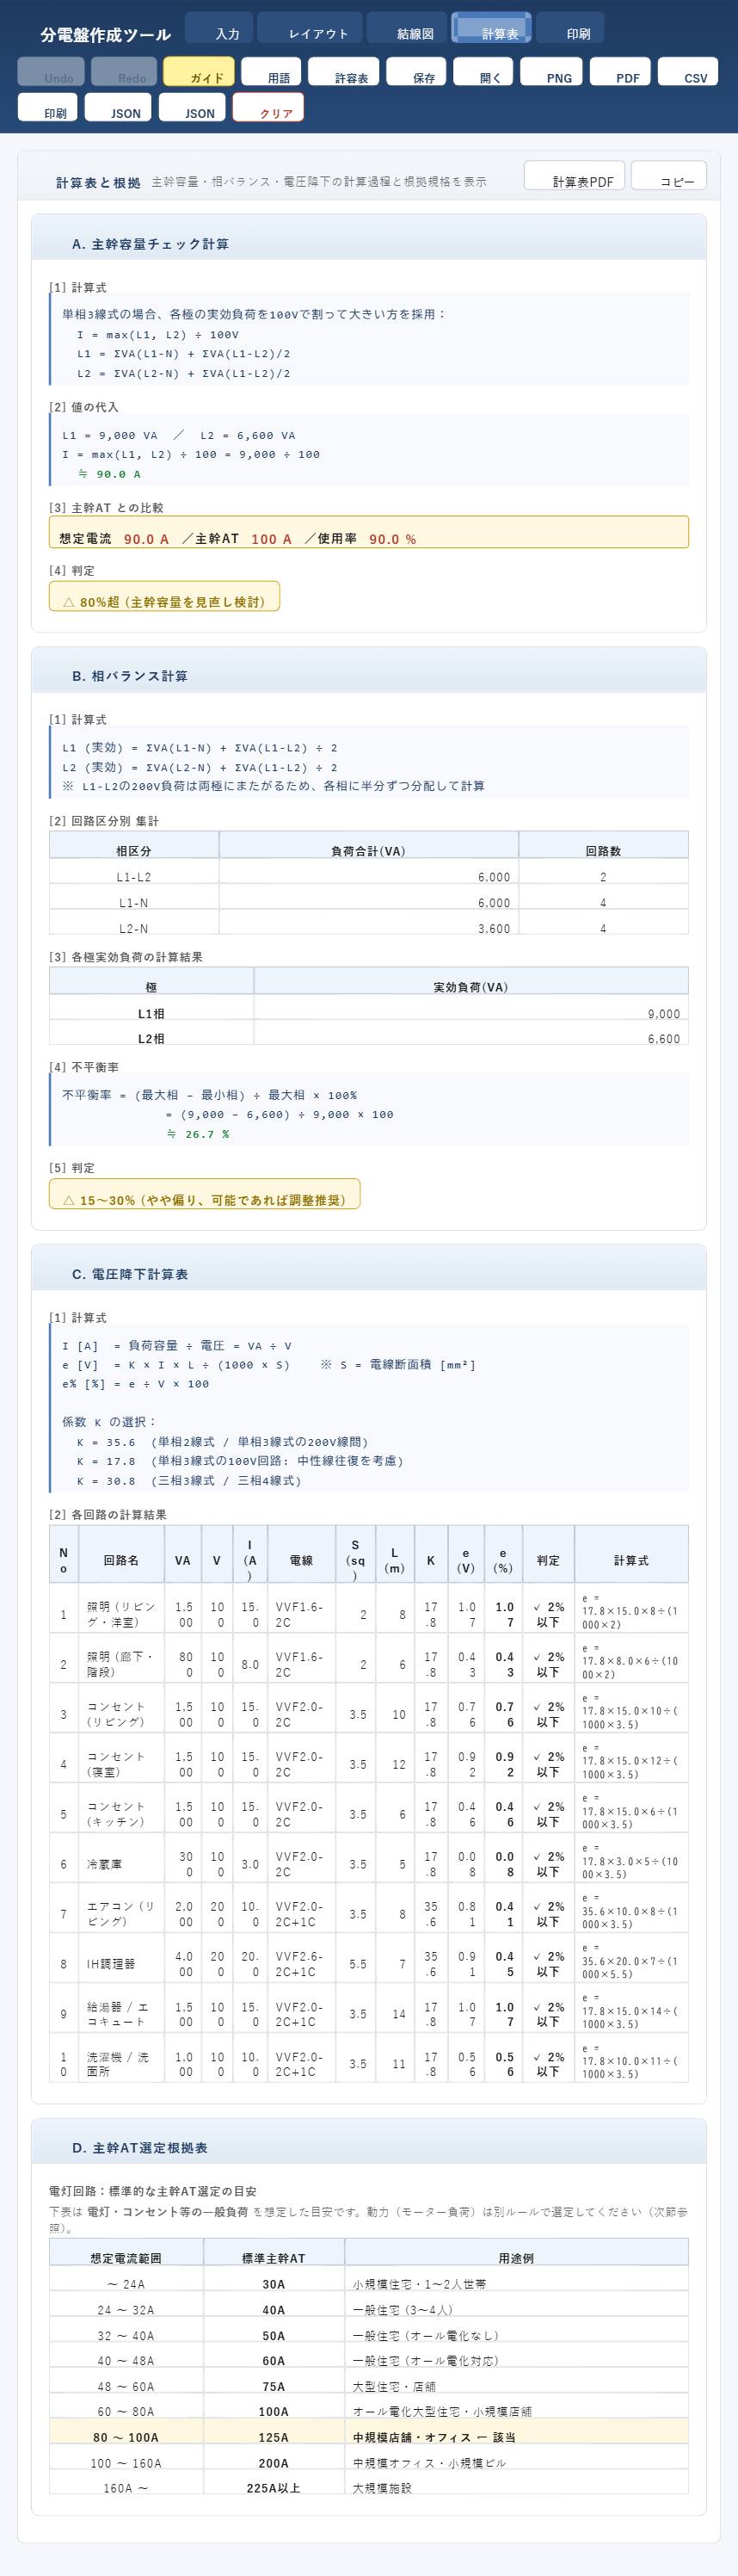Click the VVF2.6-2C+1C wire cell
Viewport: 738px width, 2576px height.
pos(301,1959)
